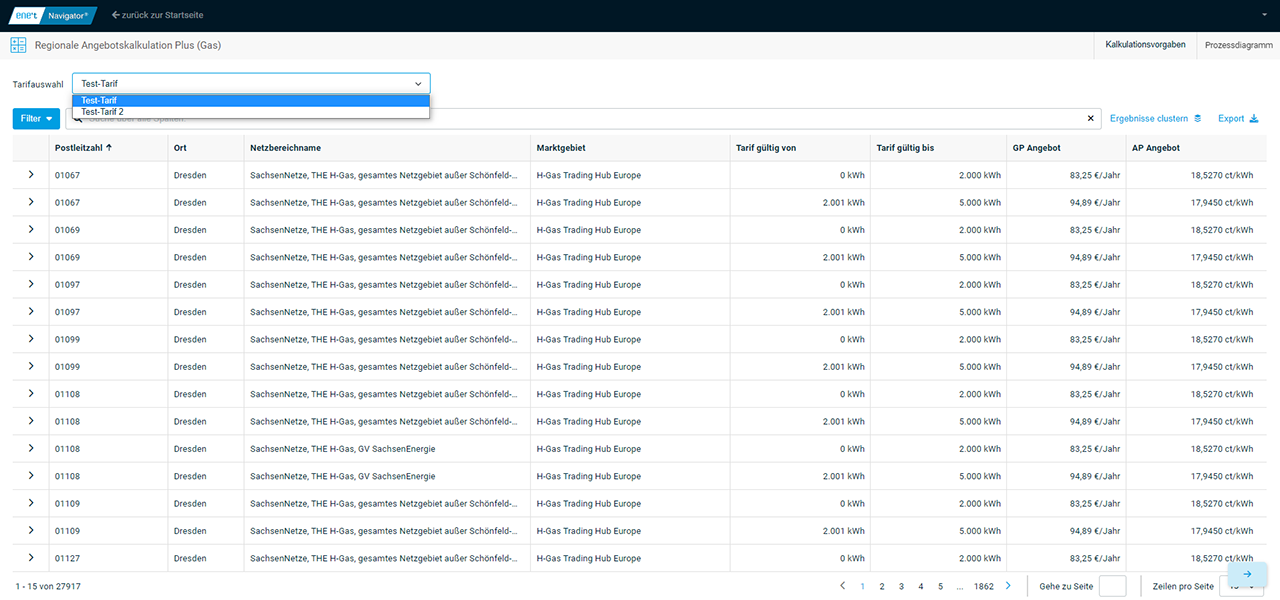Click the sort arrow on the Postleitzahl column

tap(109, 148)
